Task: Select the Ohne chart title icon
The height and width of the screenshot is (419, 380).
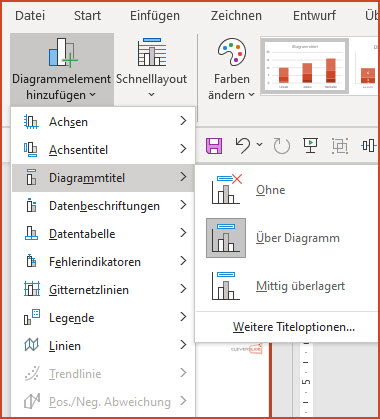Action: coord(227,189)
